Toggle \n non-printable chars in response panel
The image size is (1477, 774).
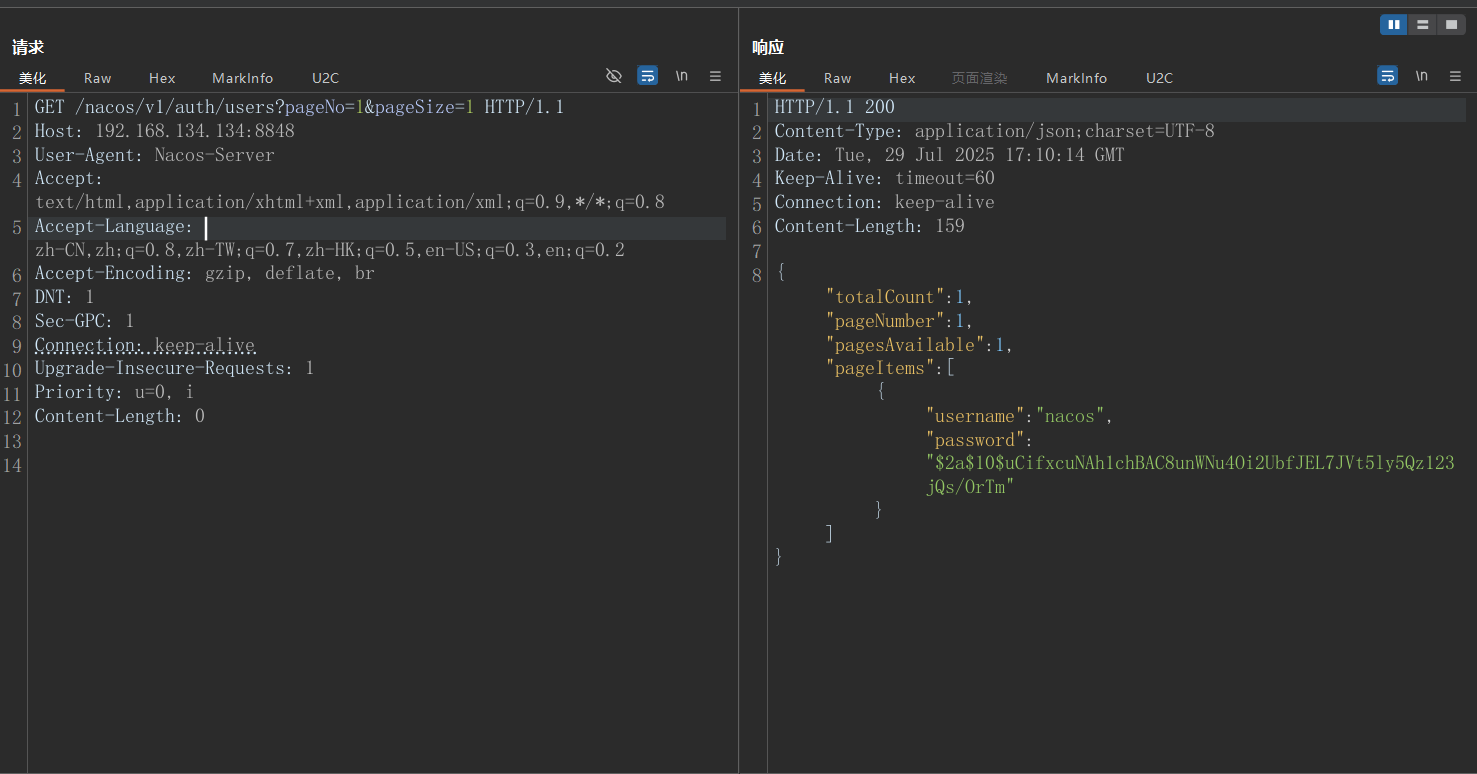(x=1421, y=76)
